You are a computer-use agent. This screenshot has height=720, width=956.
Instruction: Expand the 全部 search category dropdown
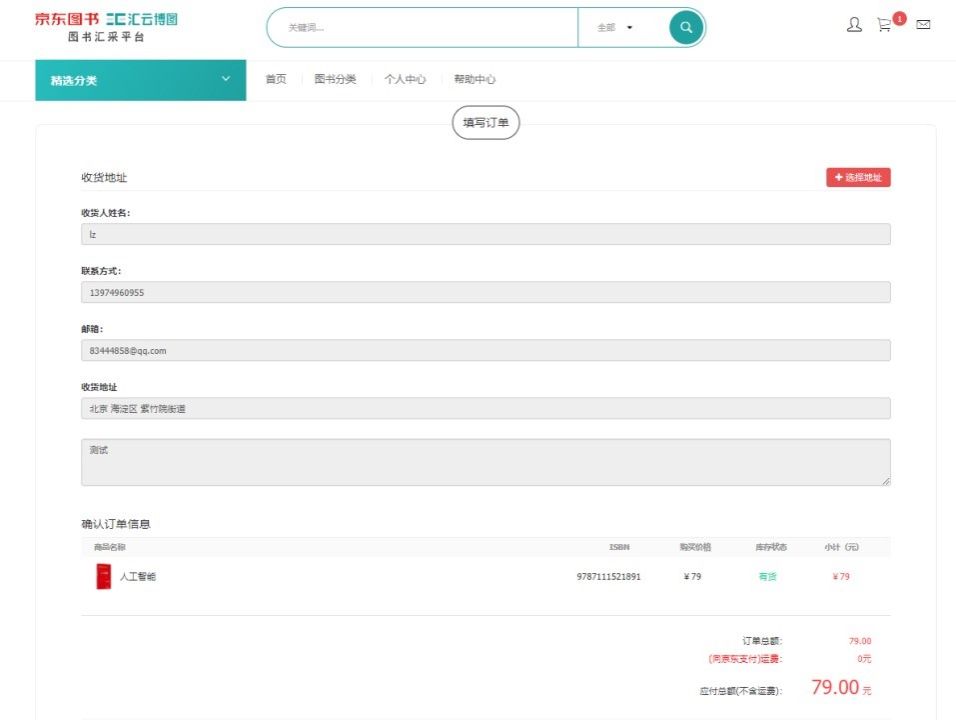pyautogui.click(x=615, y=28)
